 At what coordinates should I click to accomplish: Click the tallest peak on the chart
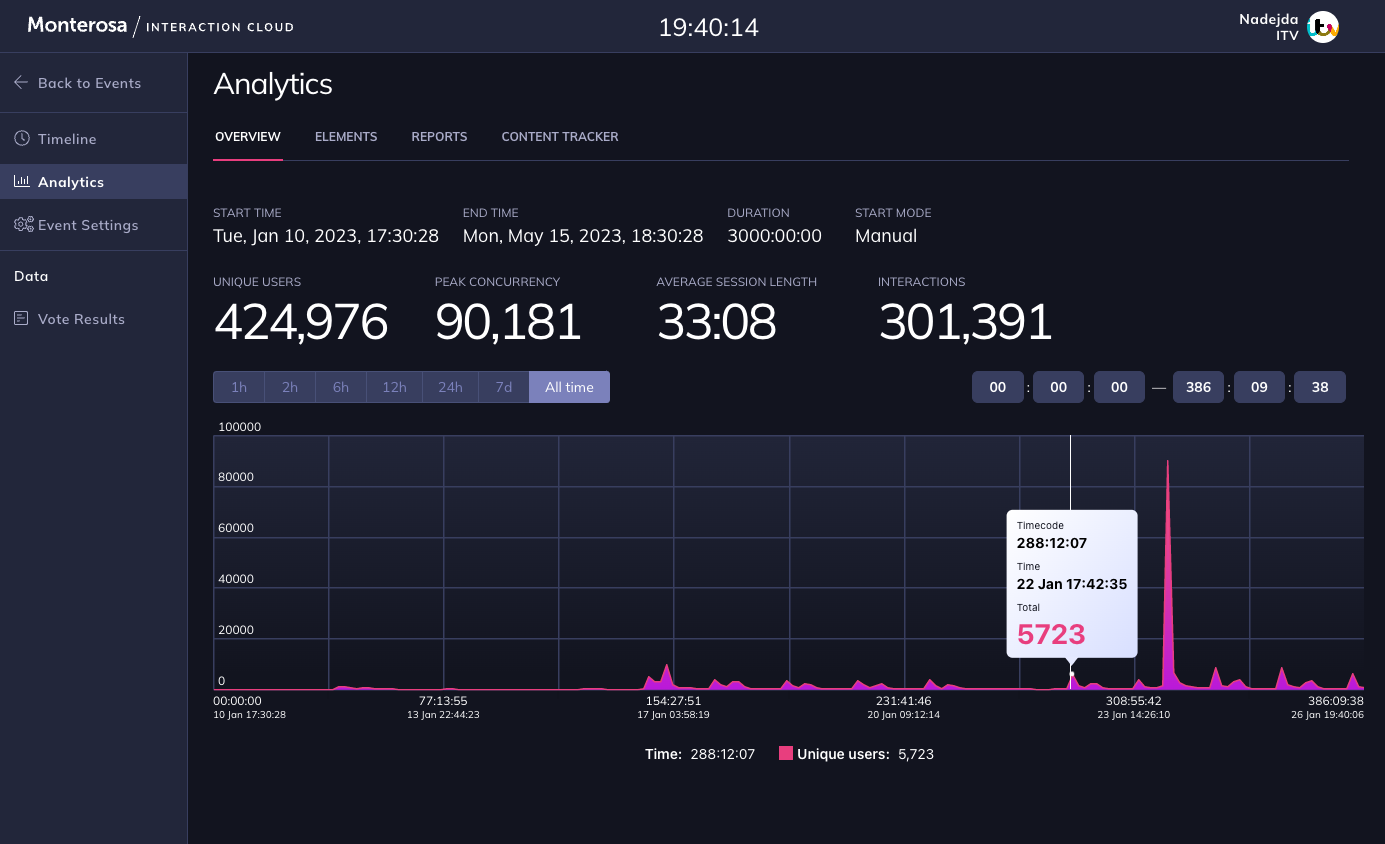pyautogui.click(x=1168, y=465)
